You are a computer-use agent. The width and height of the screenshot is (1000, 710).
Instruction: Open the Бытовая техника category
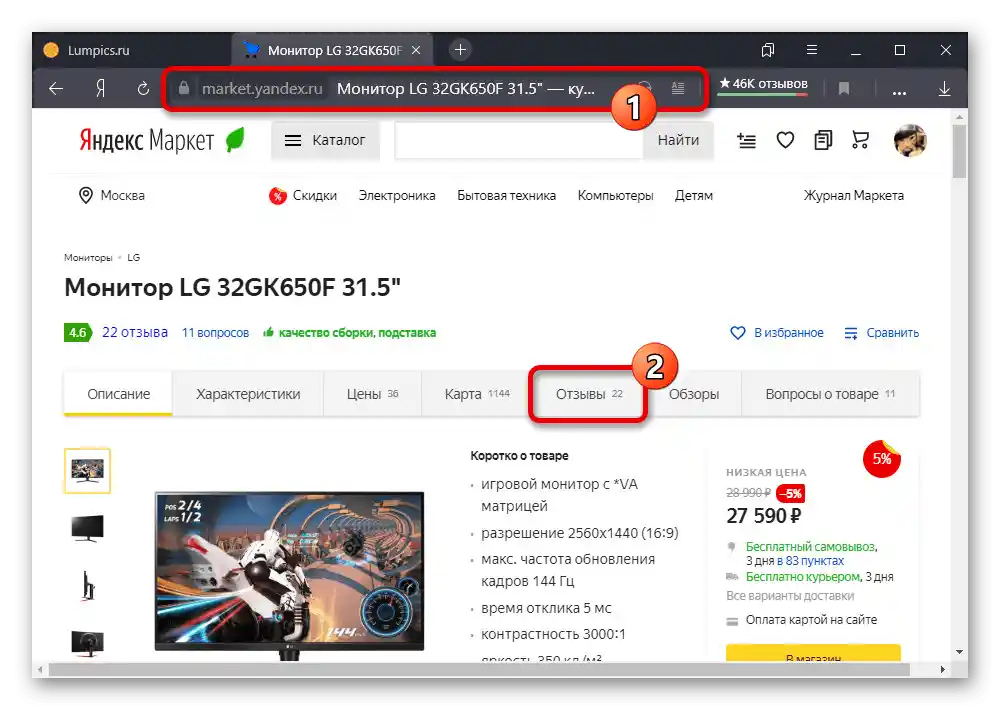pyautogui.click(x=506, y=195)
